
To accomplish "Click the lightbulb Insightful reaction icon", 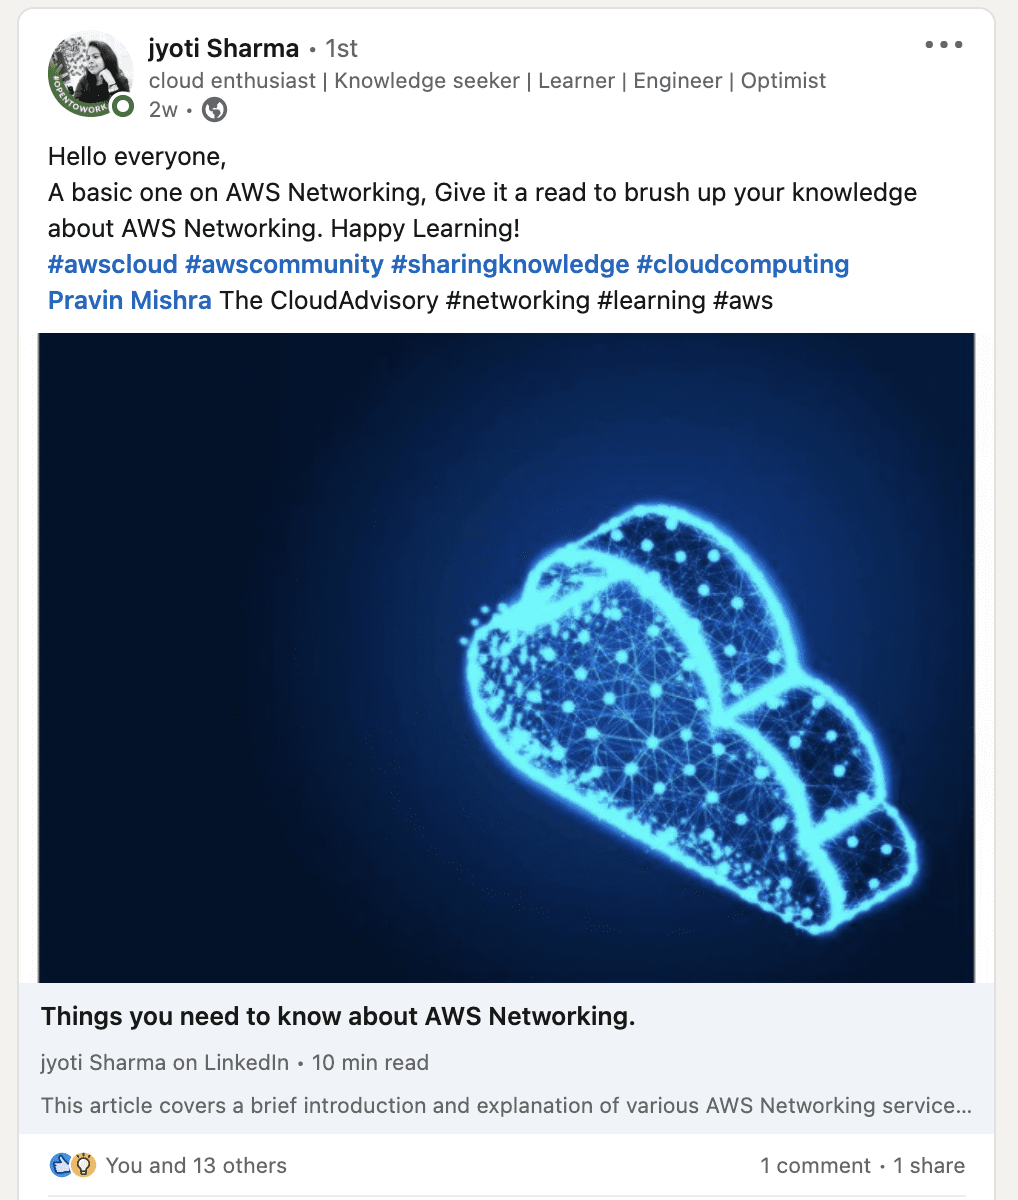I will (x=83, y=1165).
